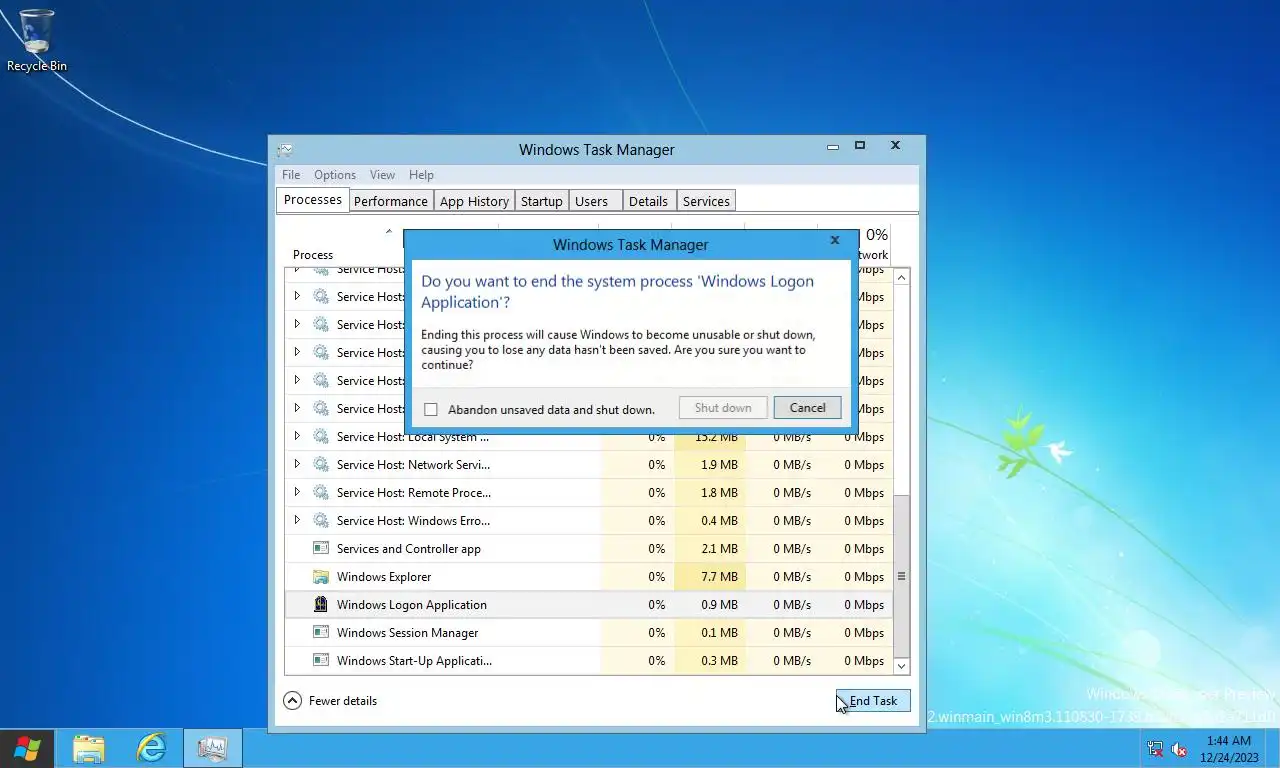Open the Options menu
The width and height of the screenshot is (1280, 768).
click(335, 174)
